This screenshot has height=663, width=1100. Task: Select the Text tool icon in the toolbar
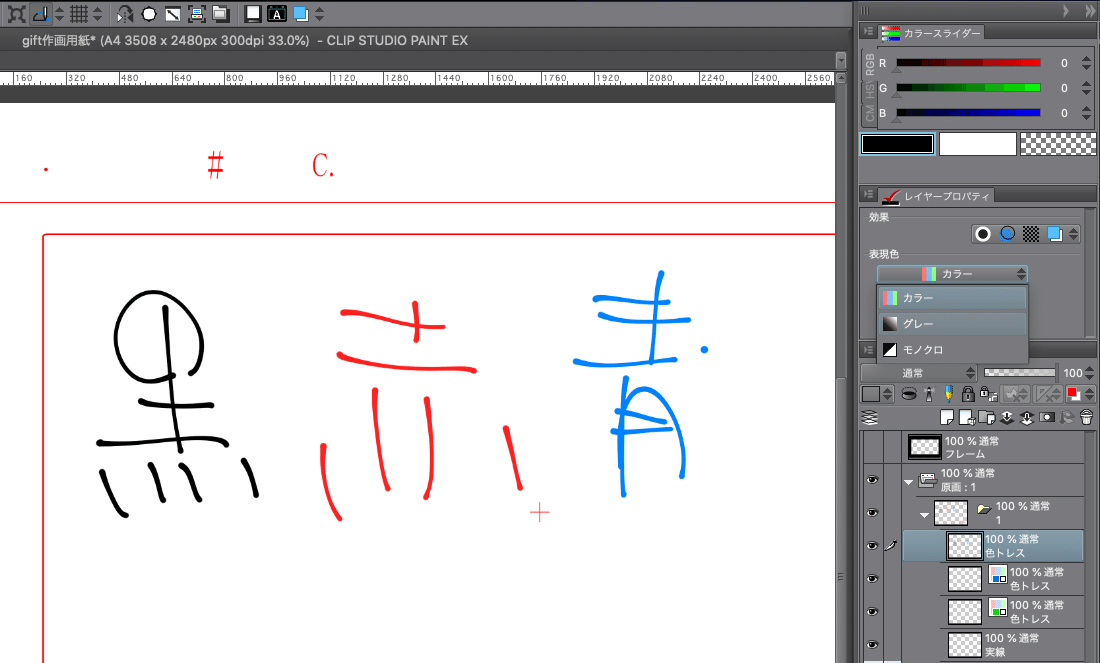click(x=276, y=14)
